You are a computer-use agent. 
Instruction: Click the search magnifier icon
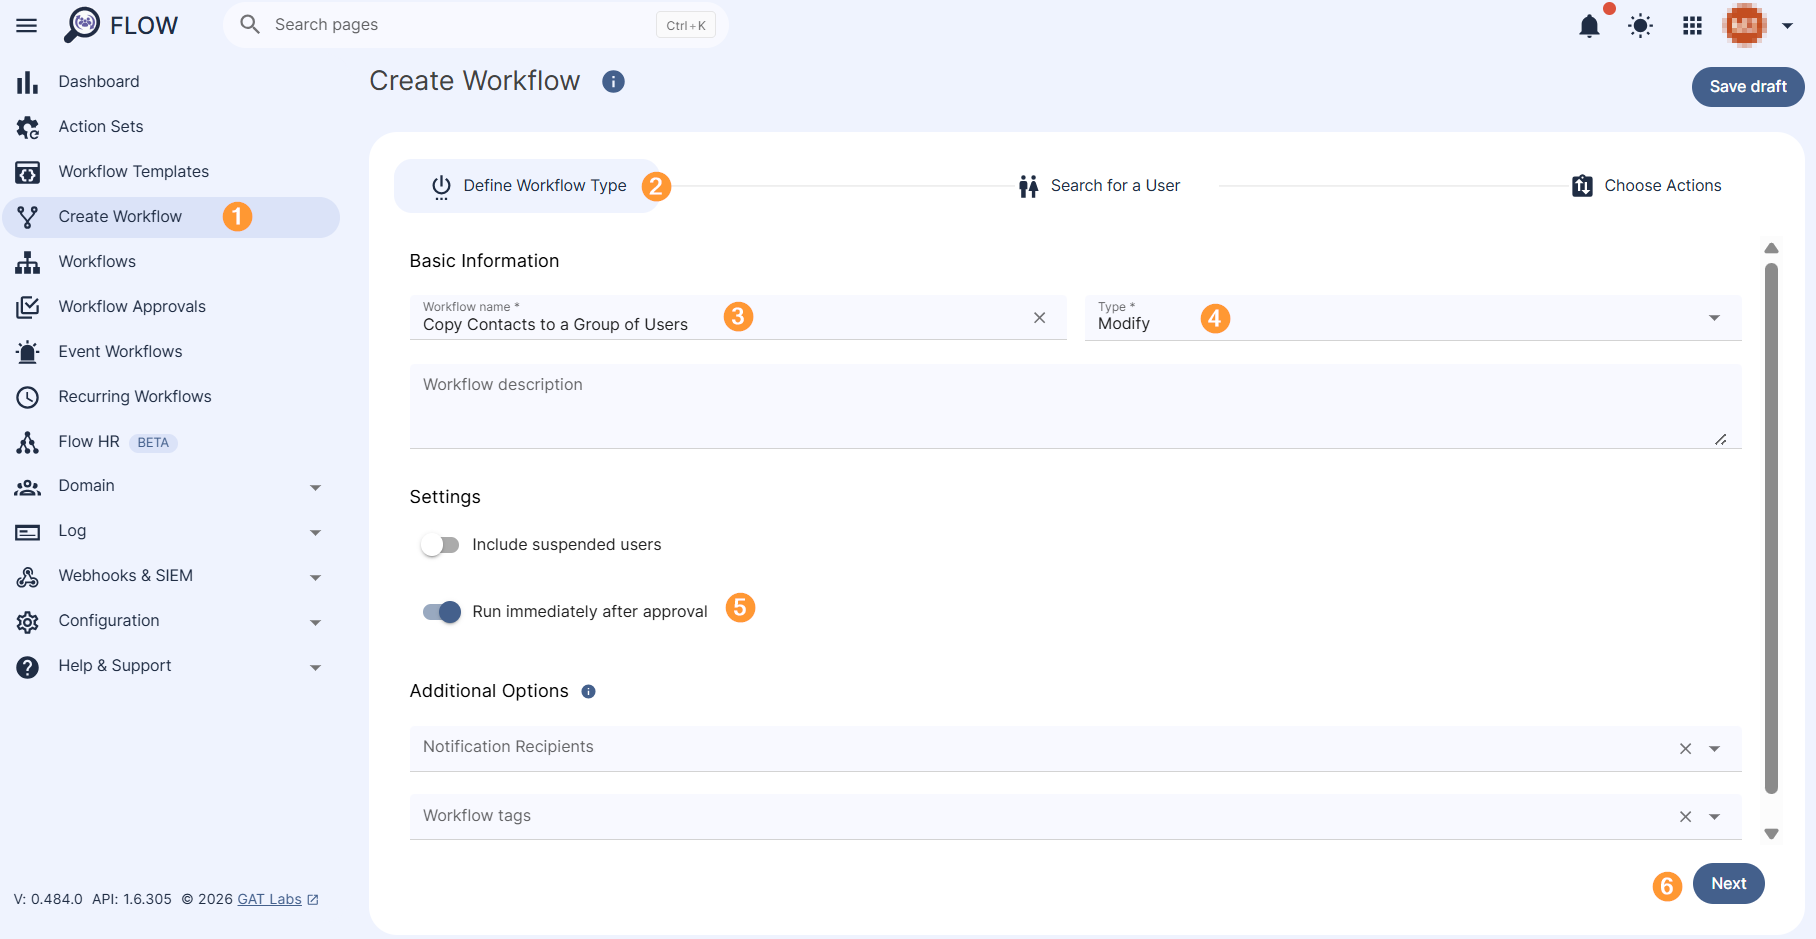[250, 24]
